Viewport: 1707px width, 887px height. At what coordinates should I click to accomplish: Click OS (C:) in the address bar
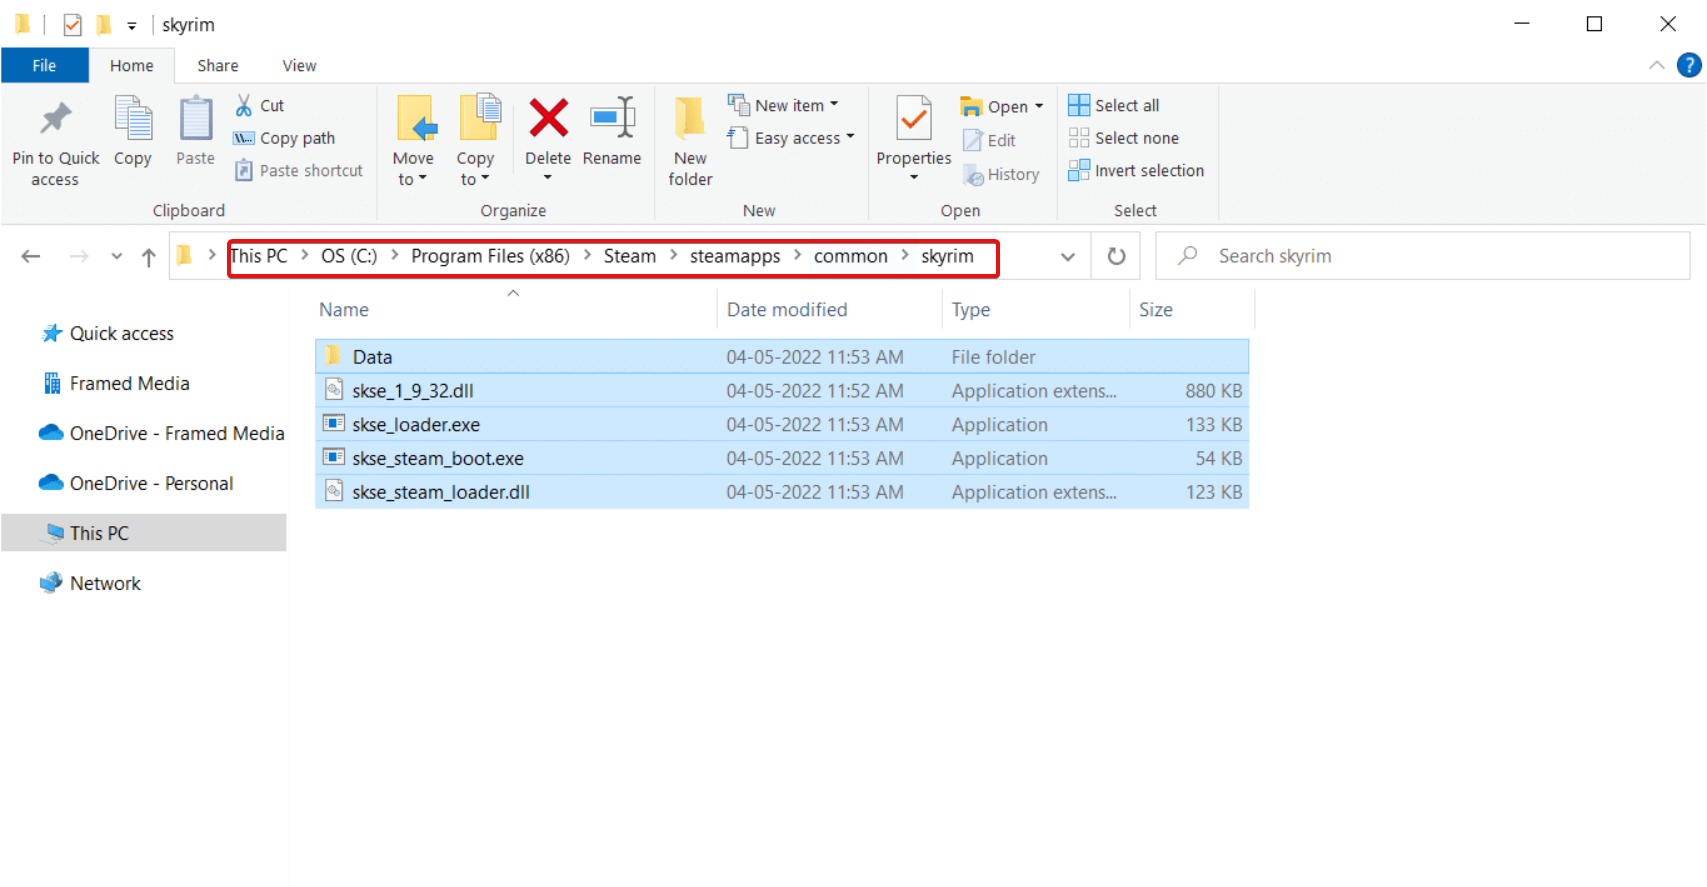[x=349, y=256]
